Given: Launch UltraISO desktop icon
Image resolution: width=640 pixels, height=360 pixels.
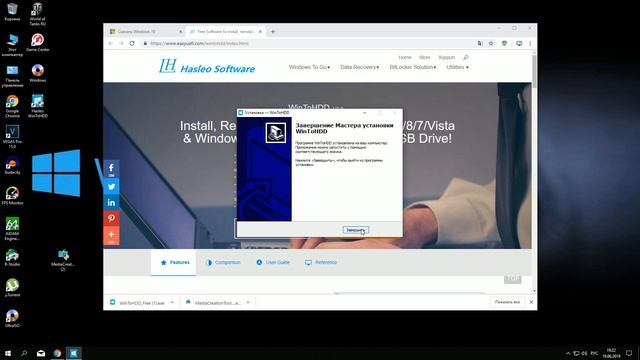Looking at the screenshot, I should (12, 318).
